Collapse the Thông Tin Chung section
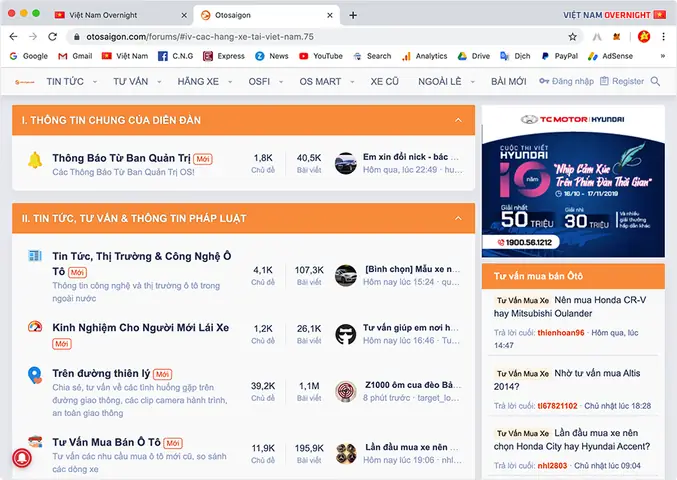This screenshot has height=480, width=677. pos(458,120)
